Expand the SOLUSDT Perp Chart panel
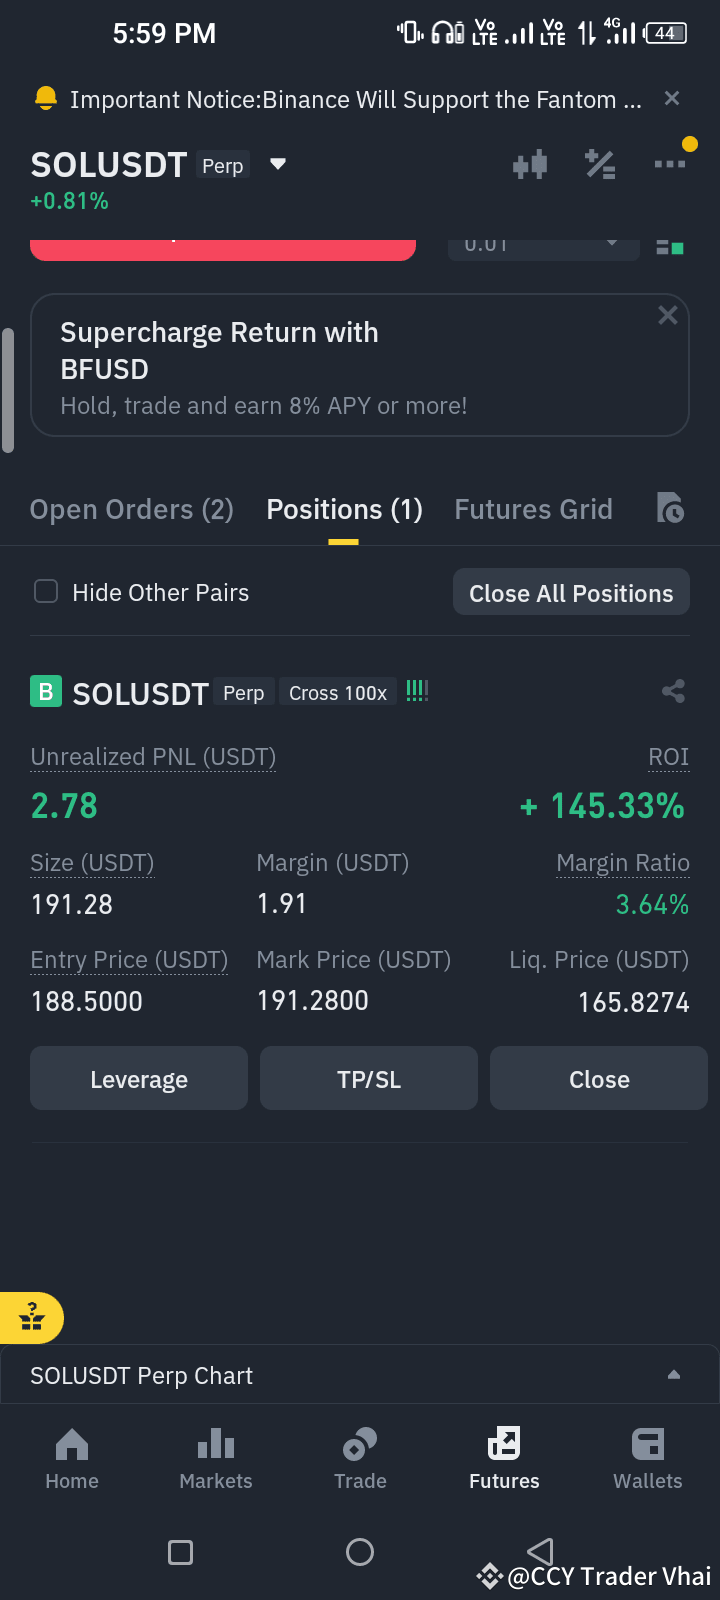The height and width of the screenshot is (1600, 720). (x=360, y=1375)
